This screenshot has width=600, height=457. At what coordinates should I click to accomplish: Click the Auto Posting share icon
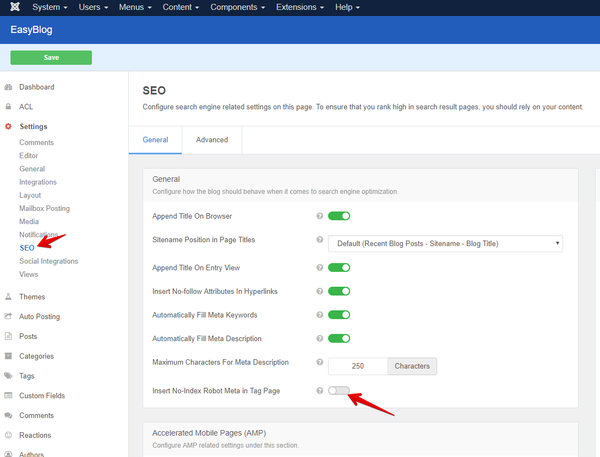tap(8, 316)
